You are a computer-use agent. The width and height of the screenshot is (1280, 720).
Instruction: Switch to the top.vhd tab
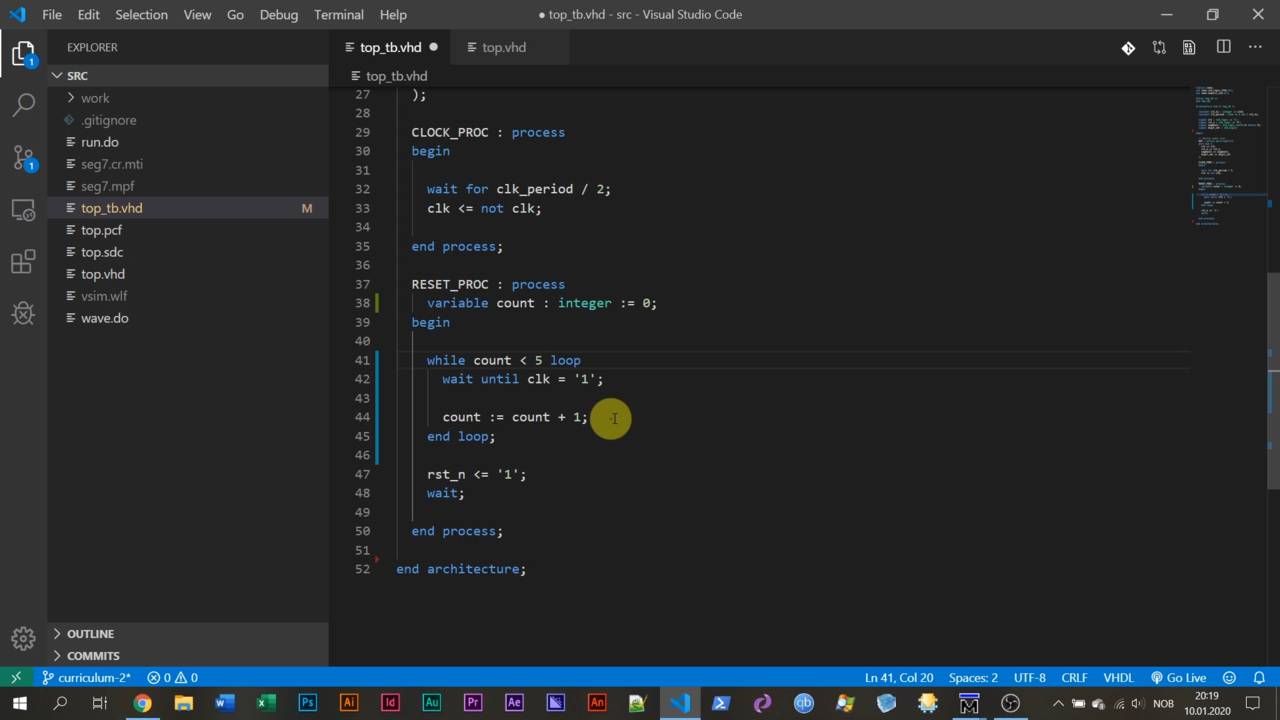[503, 47]
